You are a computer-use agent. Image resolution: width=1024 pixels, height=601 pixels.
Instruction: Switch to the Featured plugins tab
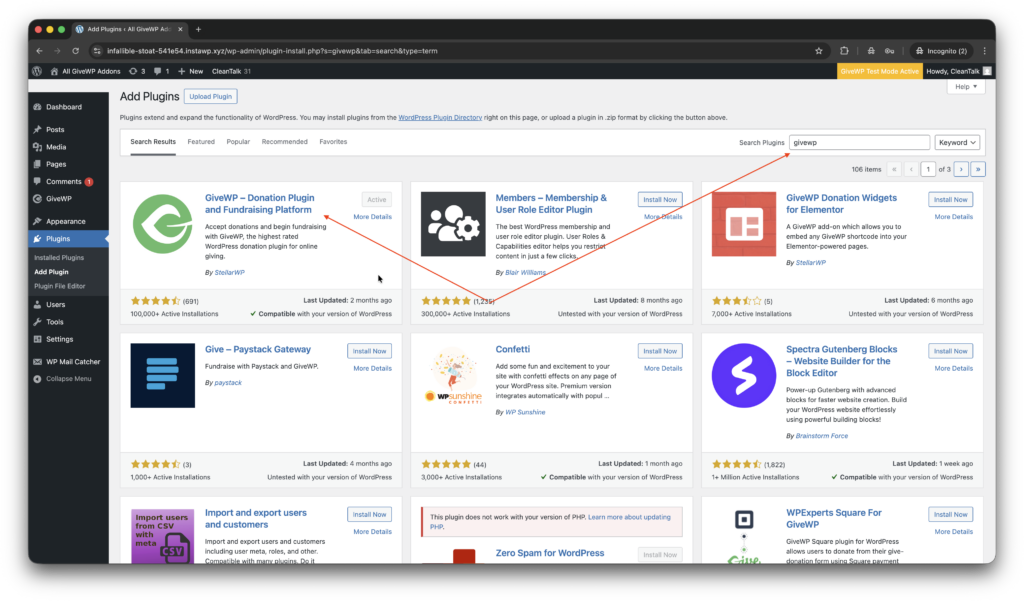point(201,141)
